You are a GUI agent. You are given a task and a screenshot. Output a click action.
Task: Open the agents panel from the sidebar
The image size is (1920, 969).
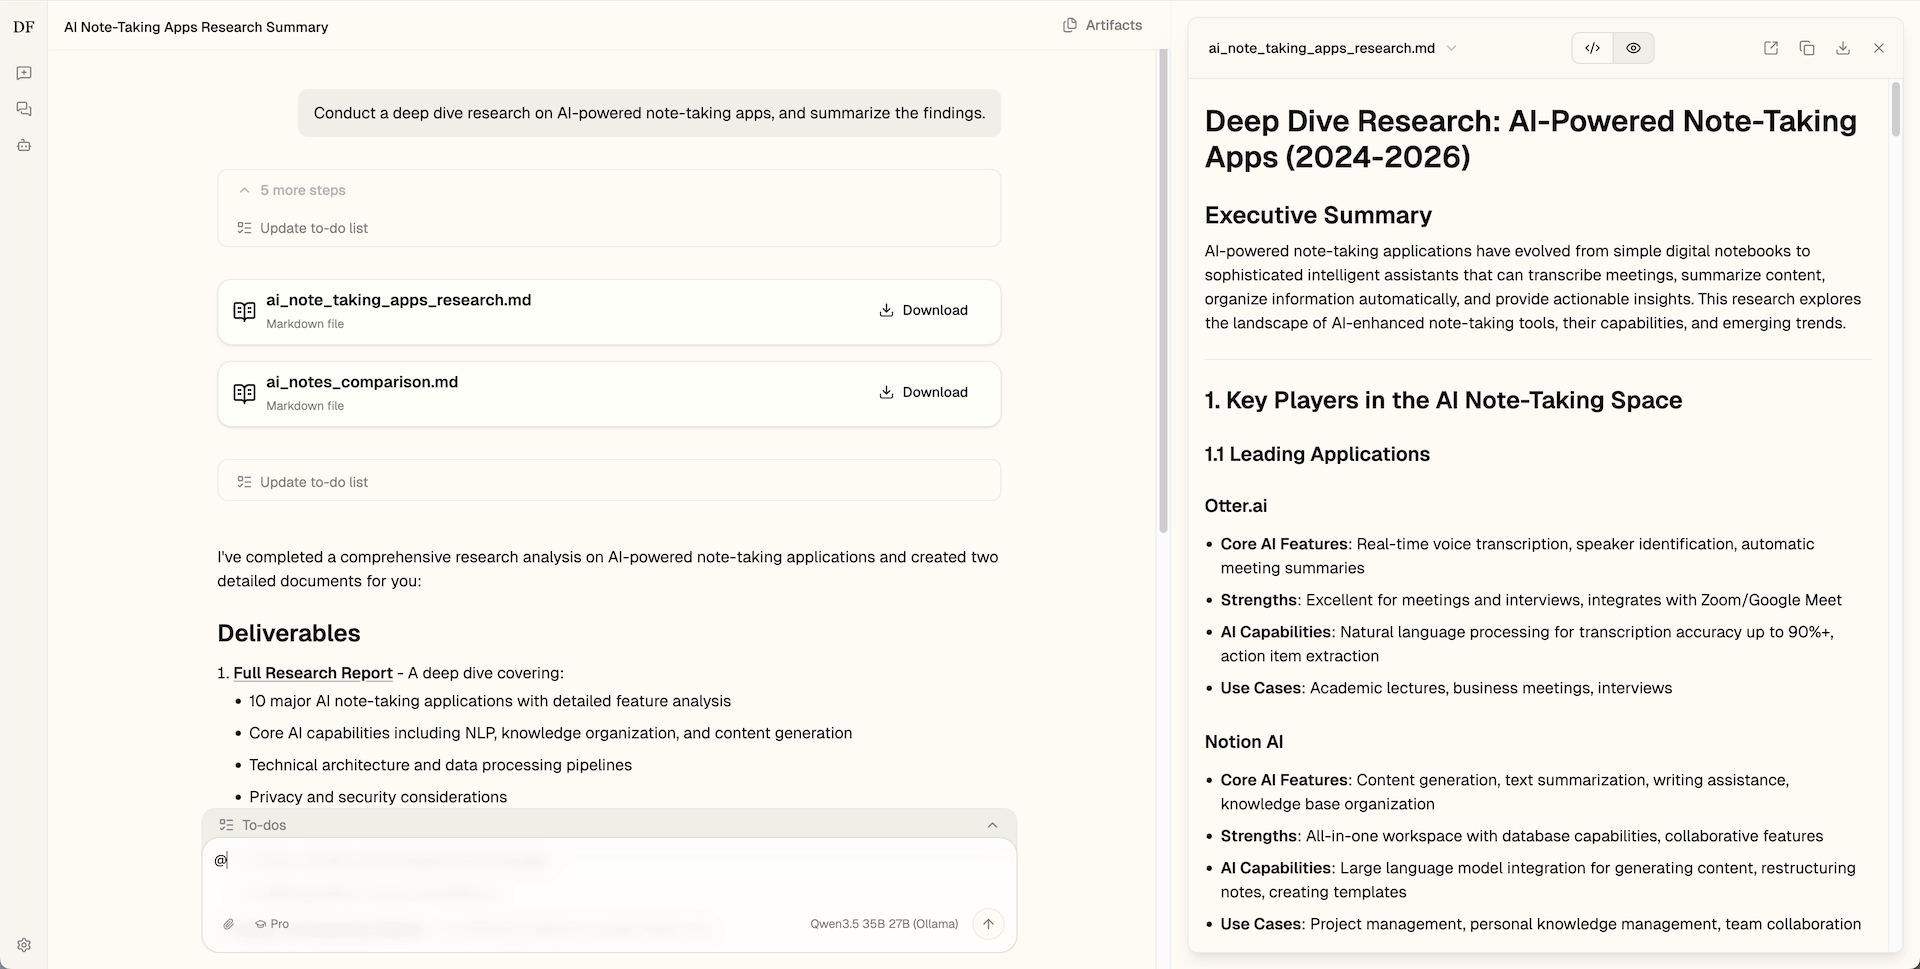tap(24, 145)
